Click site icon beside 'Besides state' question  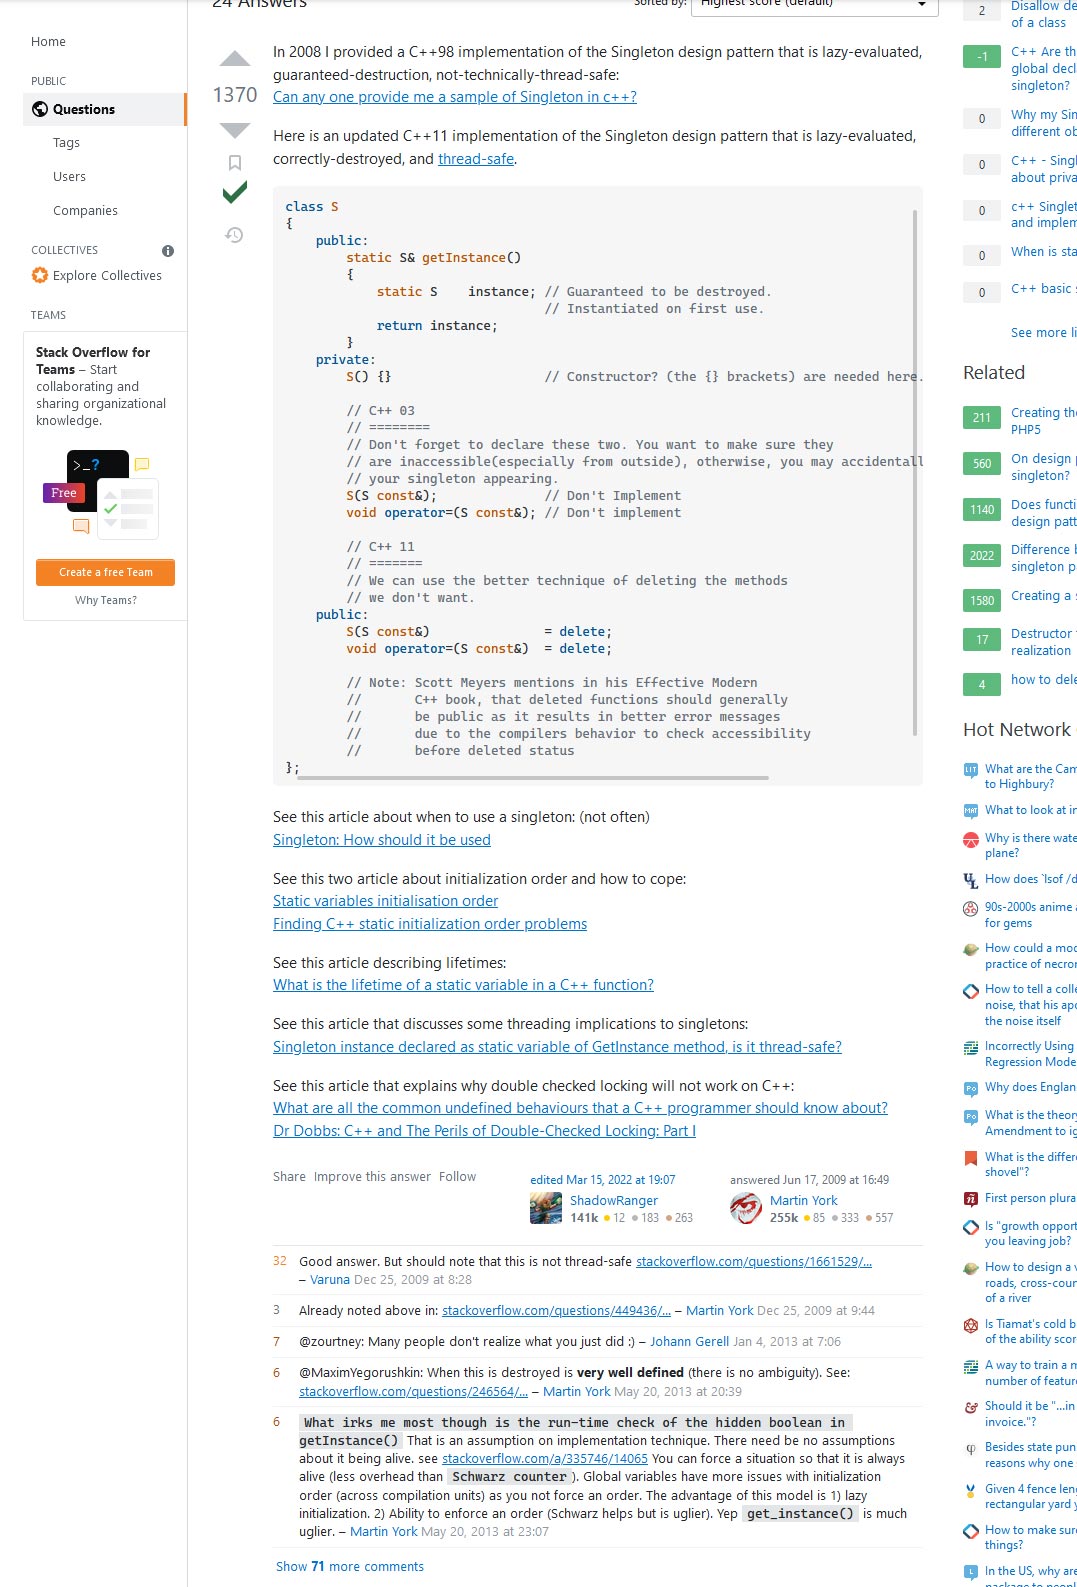970,1448
